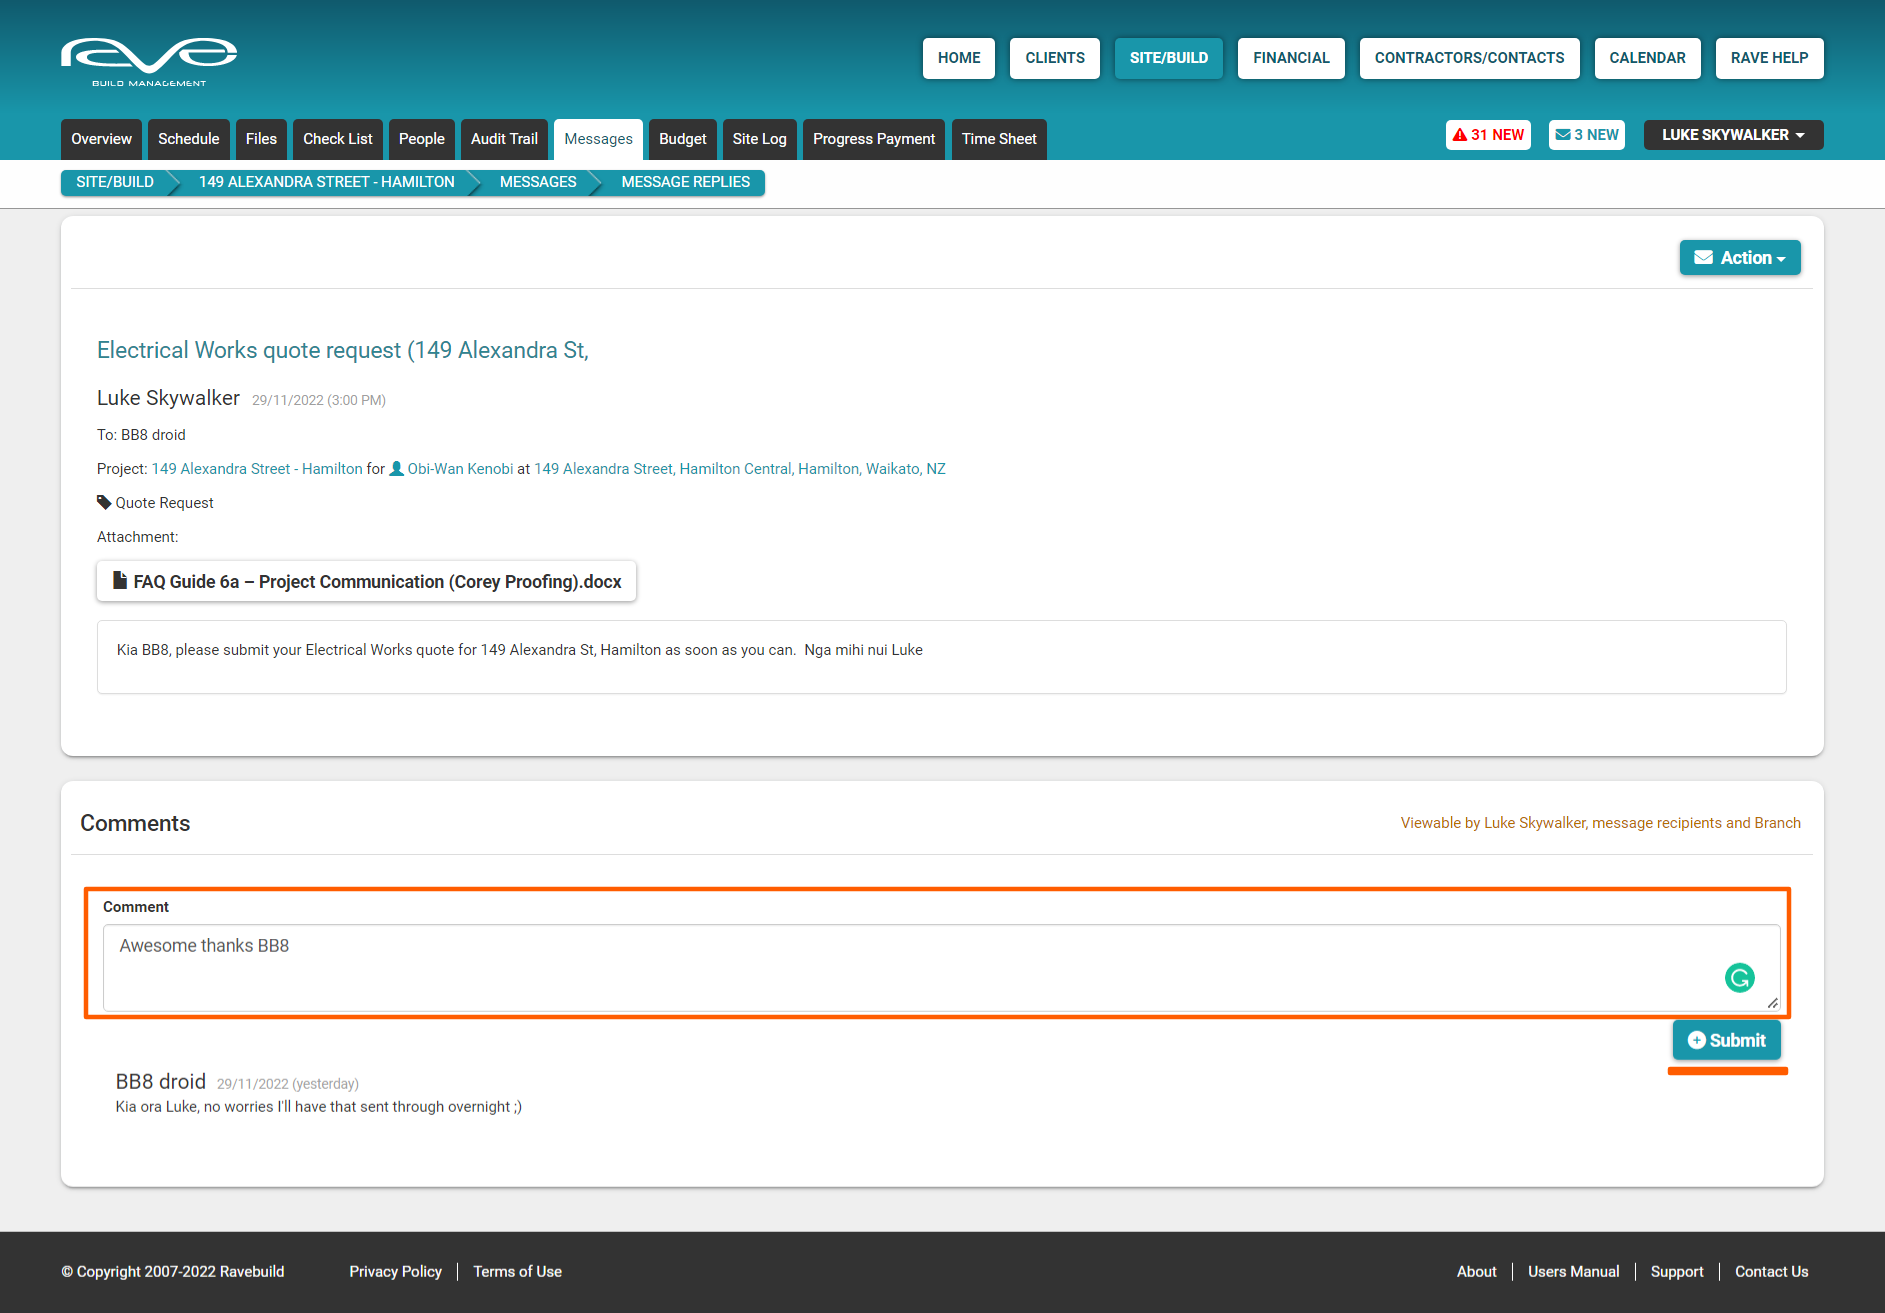Open the Clients menu
Viewport: 1885px width, 1313px height.
click(1055, 58)
